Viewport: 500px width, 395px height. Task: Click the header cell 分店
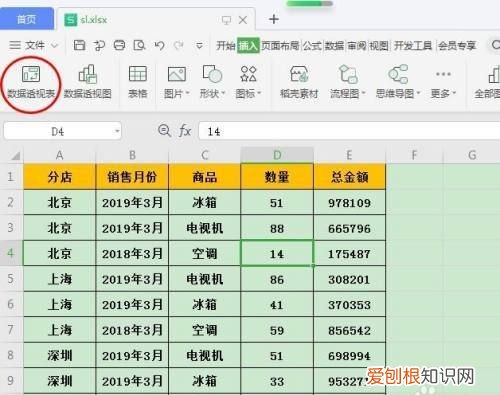tap(59, 177)
